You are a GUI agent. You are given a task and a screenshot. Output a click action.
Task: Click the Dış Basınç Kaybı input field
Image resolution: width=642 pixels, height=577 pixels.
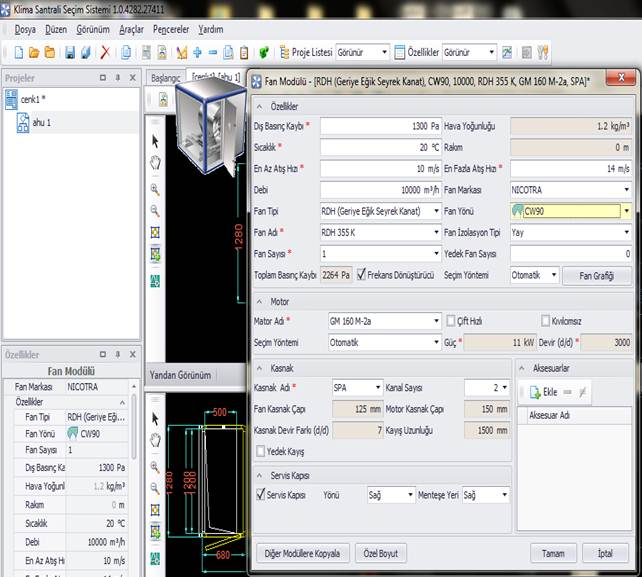point(379,126)
